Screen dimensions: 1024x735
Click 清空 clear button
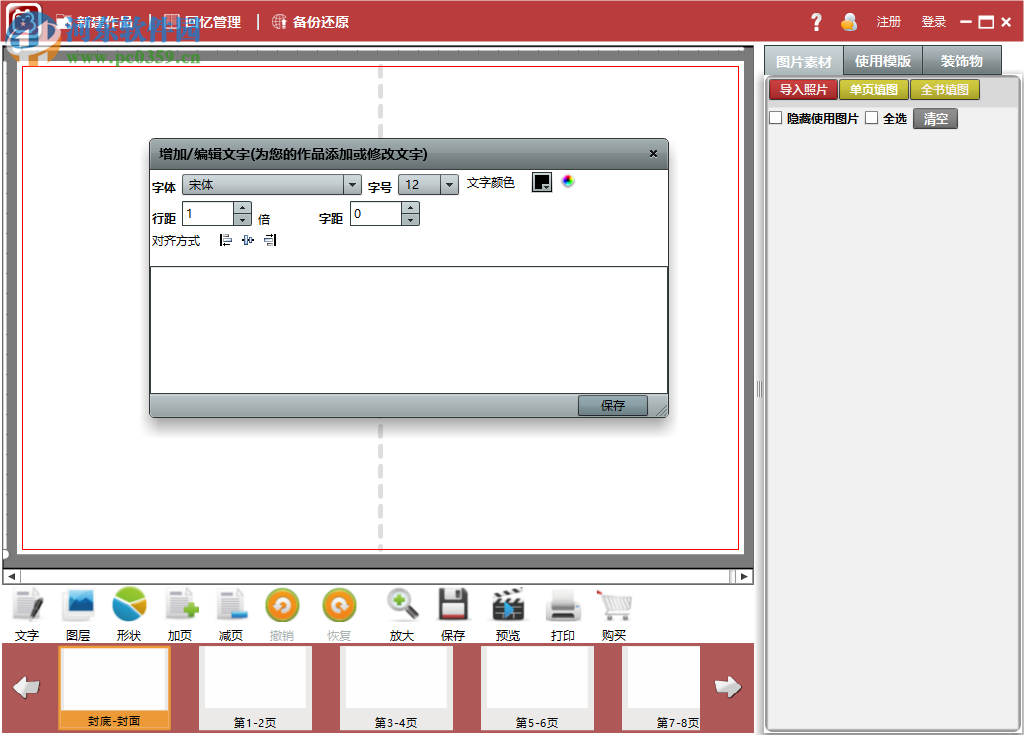click(935, 119)
